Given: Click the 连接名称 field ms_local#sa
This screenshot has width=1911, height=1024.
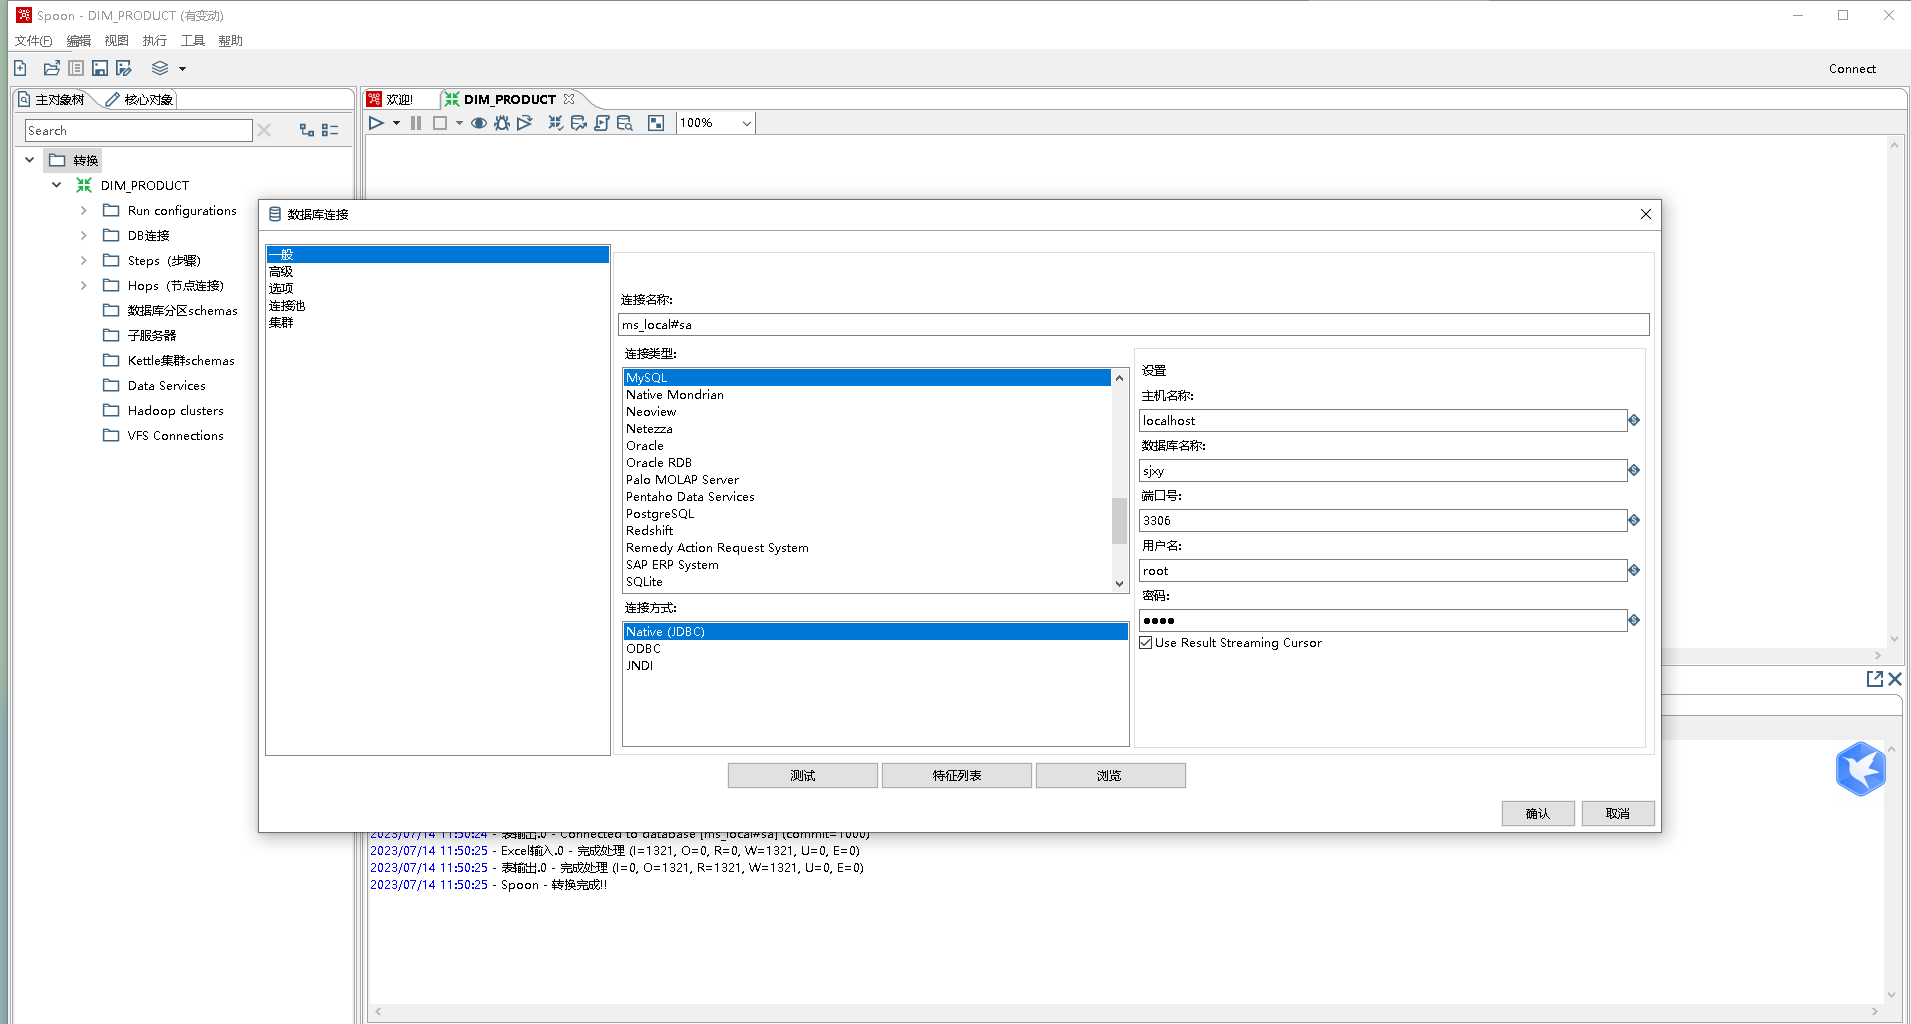Looking at the screenshot, I should pos(1133,325).
